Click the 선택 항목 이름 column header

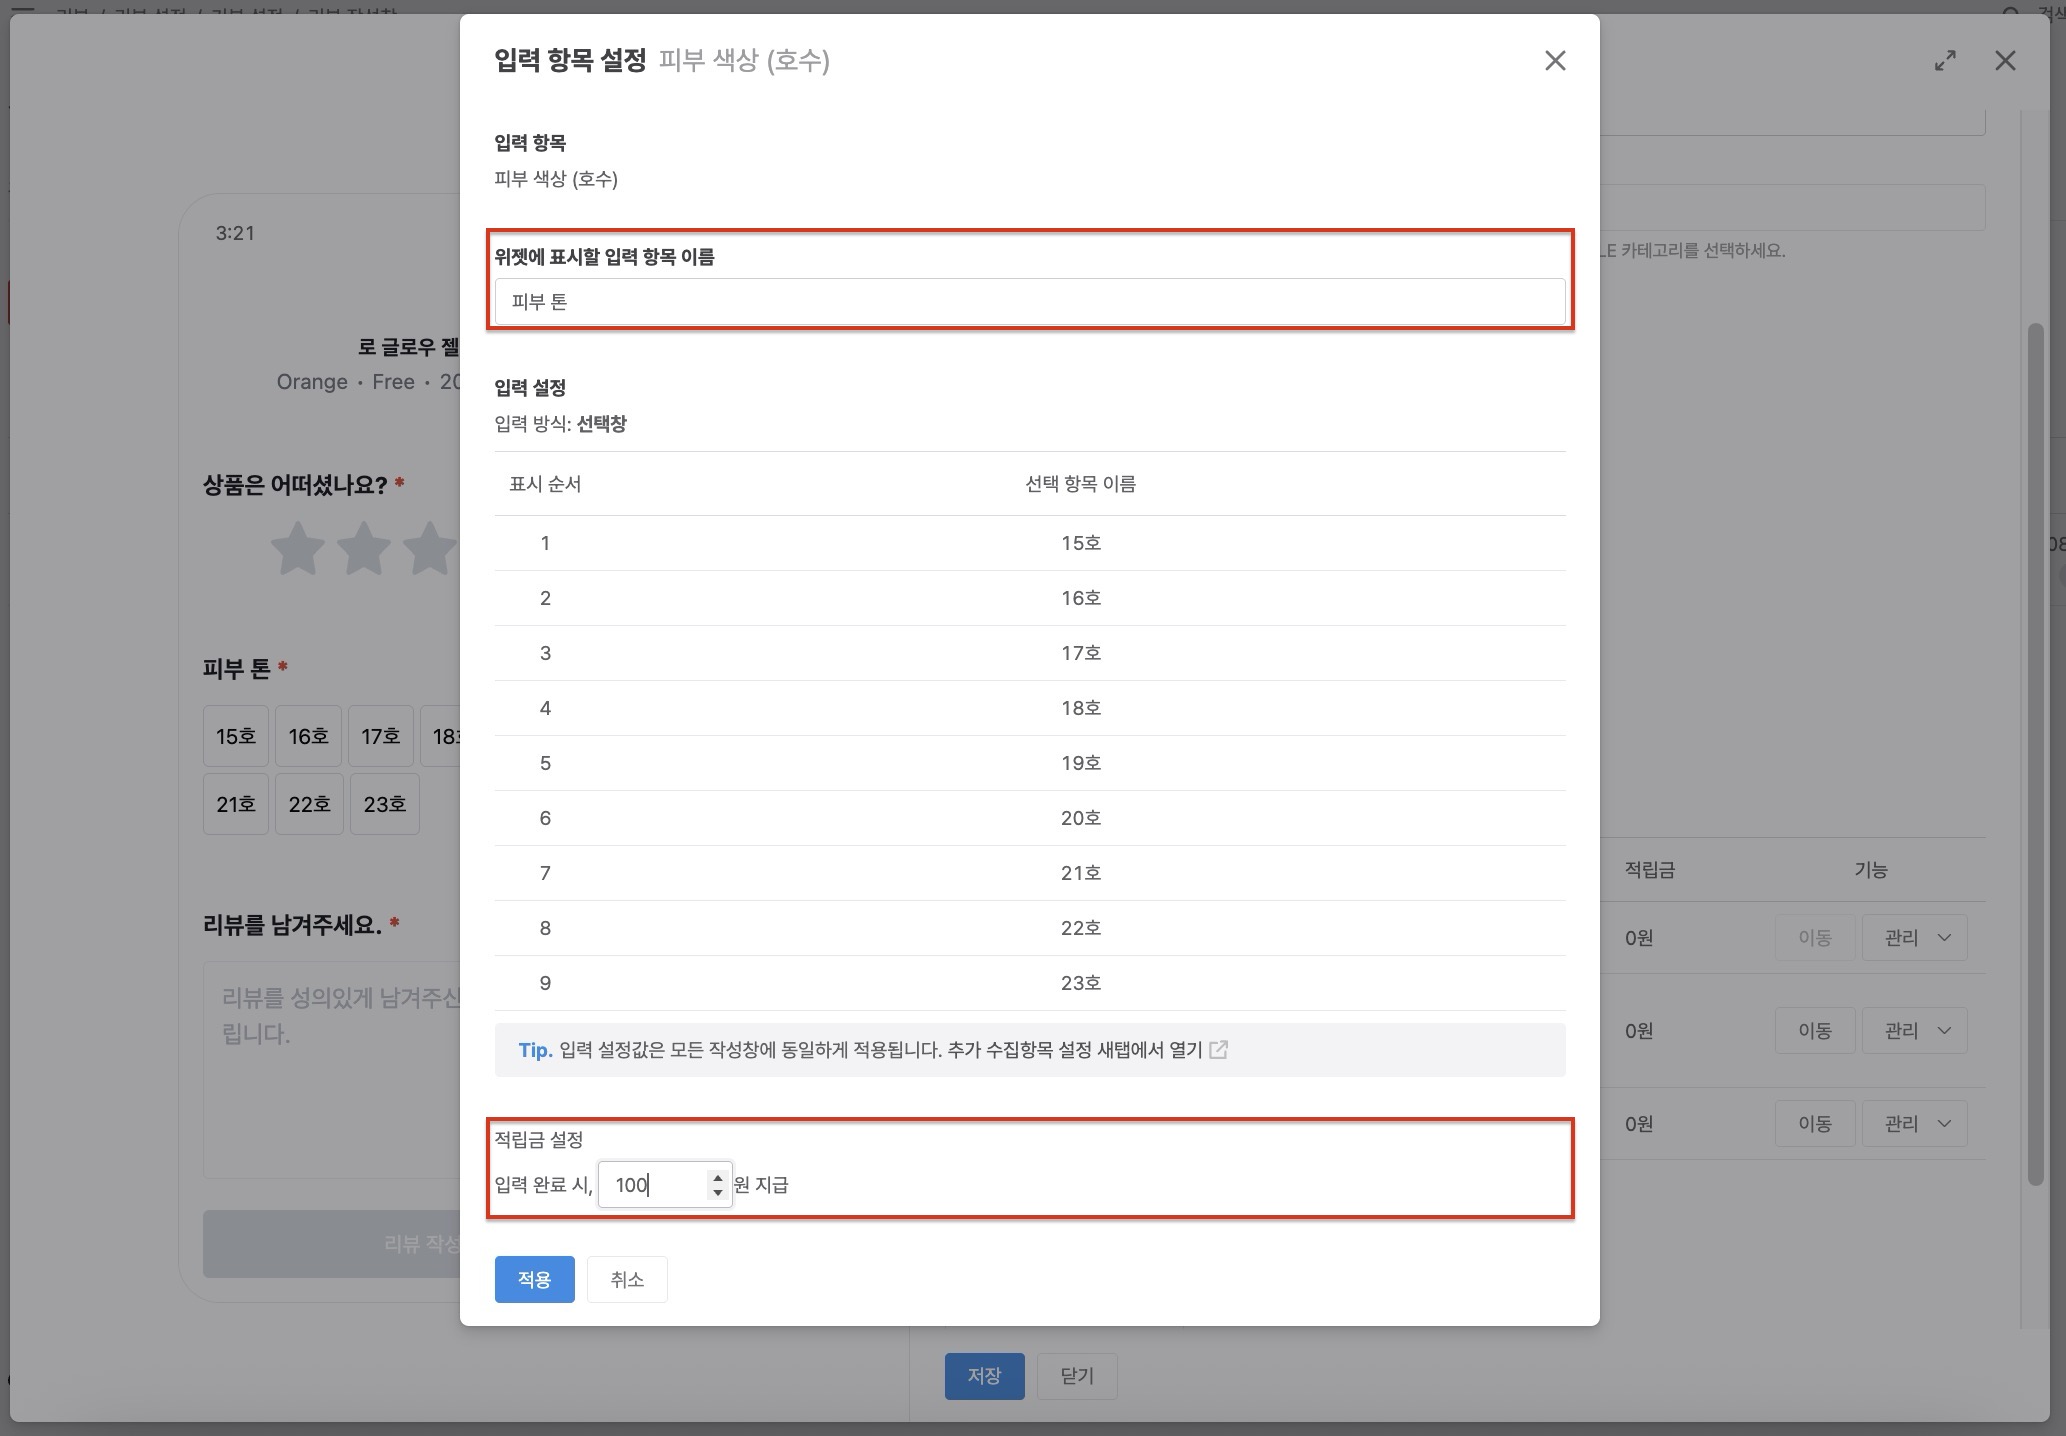pyautogui.click(x=1080, y=484)
